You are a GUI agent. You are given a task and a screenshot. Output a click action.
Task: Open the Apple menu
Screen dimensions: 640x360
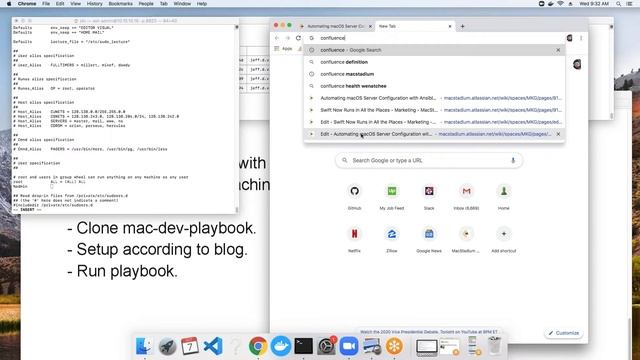click(x=9, y=4)
